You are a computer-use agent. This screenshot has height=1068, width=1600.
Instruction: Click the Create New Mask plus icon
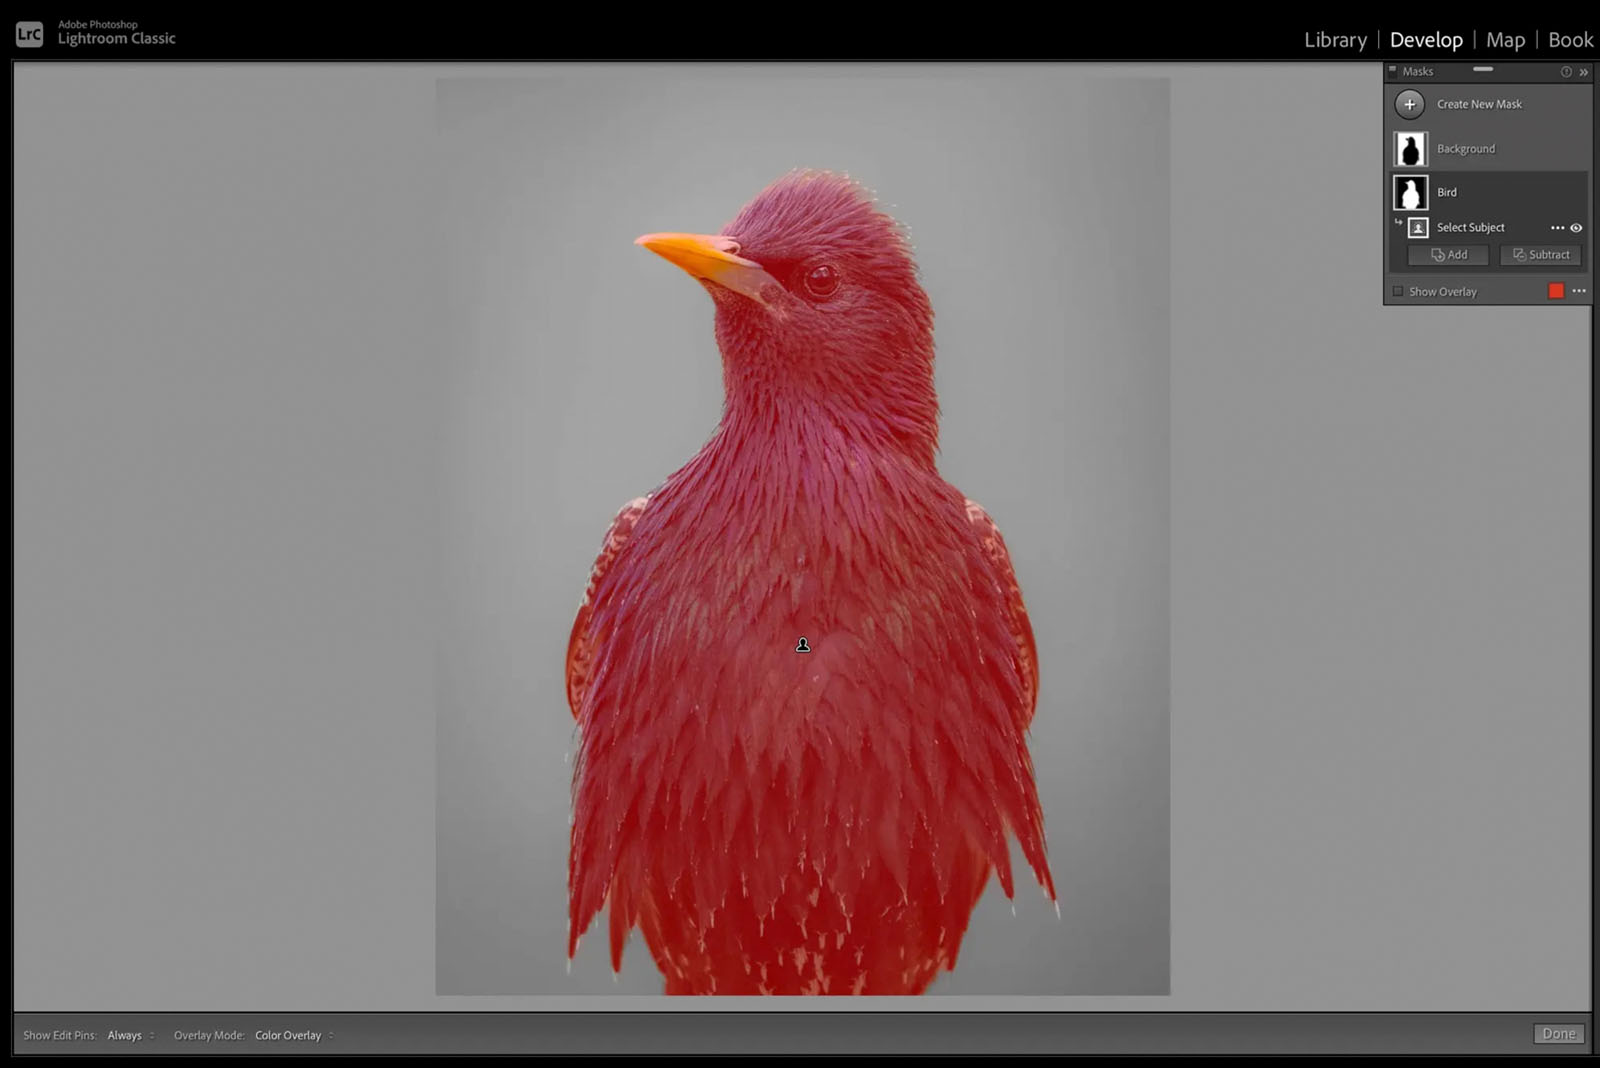point(1409,104)
